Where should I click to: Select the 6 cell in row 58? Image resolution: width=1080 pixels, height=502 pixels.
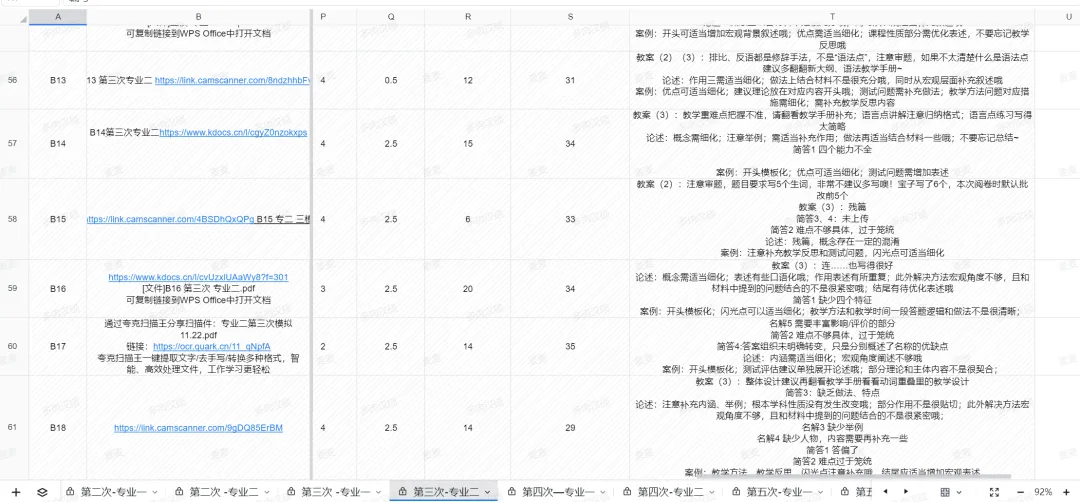tap(468, 219)
